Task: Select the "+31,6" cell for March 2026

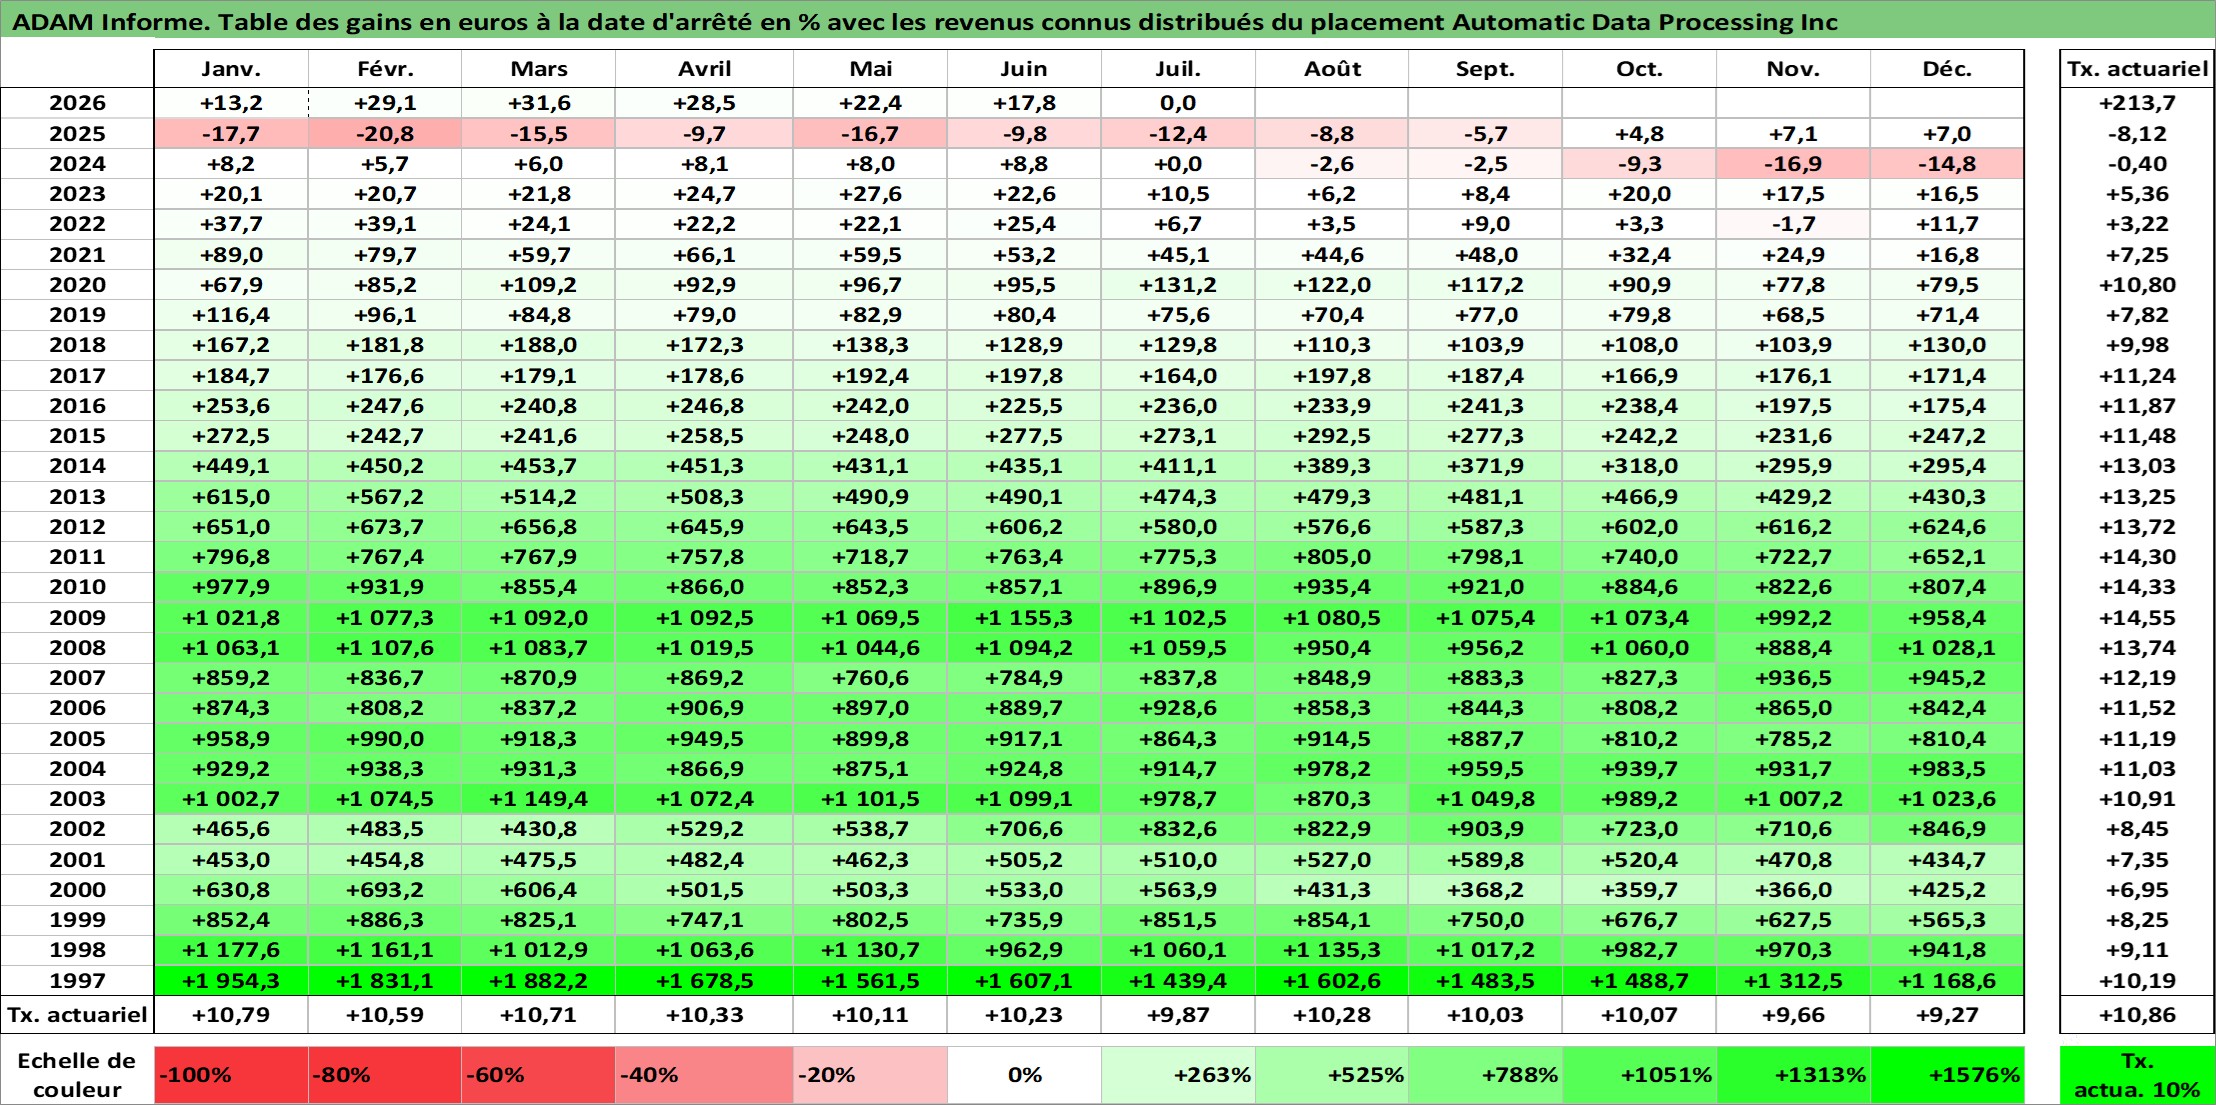Action: (539, 103)
